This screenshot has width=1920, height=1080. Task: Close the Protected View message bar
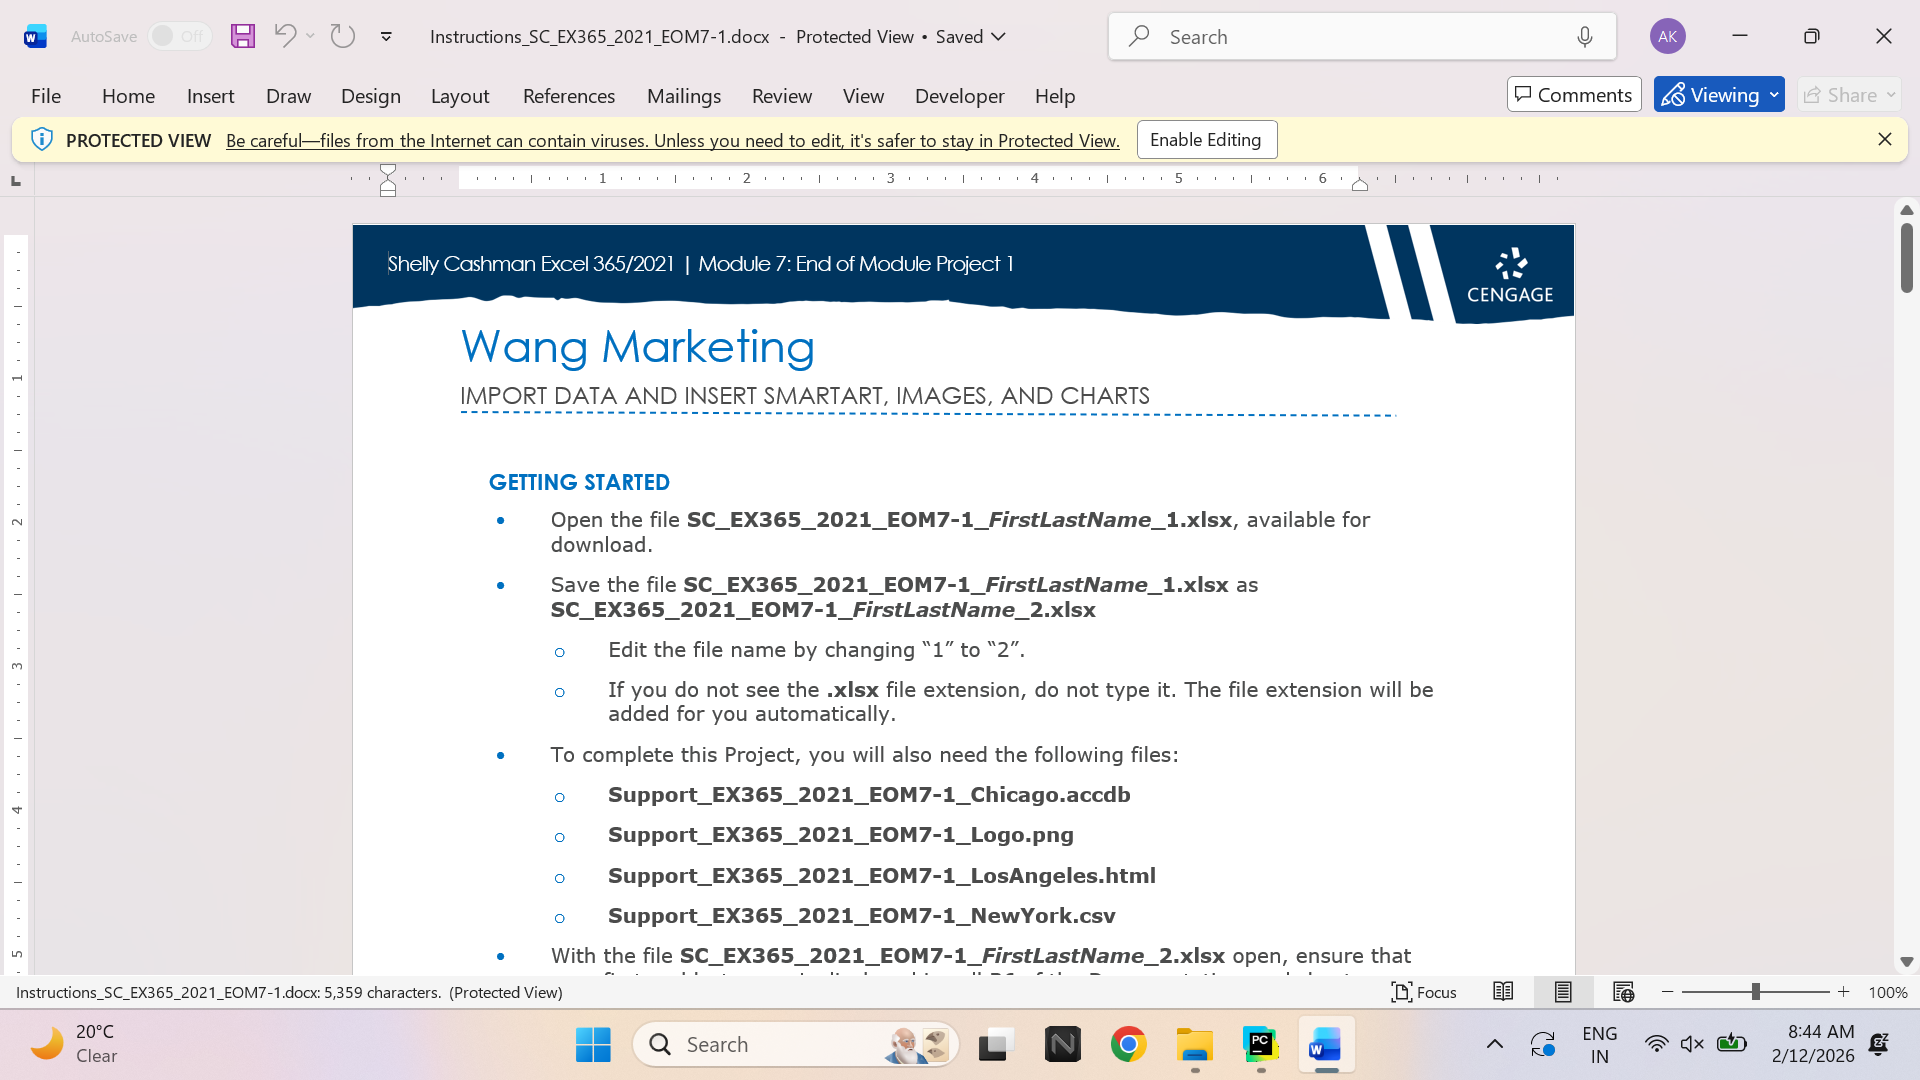pos(1885,140)
